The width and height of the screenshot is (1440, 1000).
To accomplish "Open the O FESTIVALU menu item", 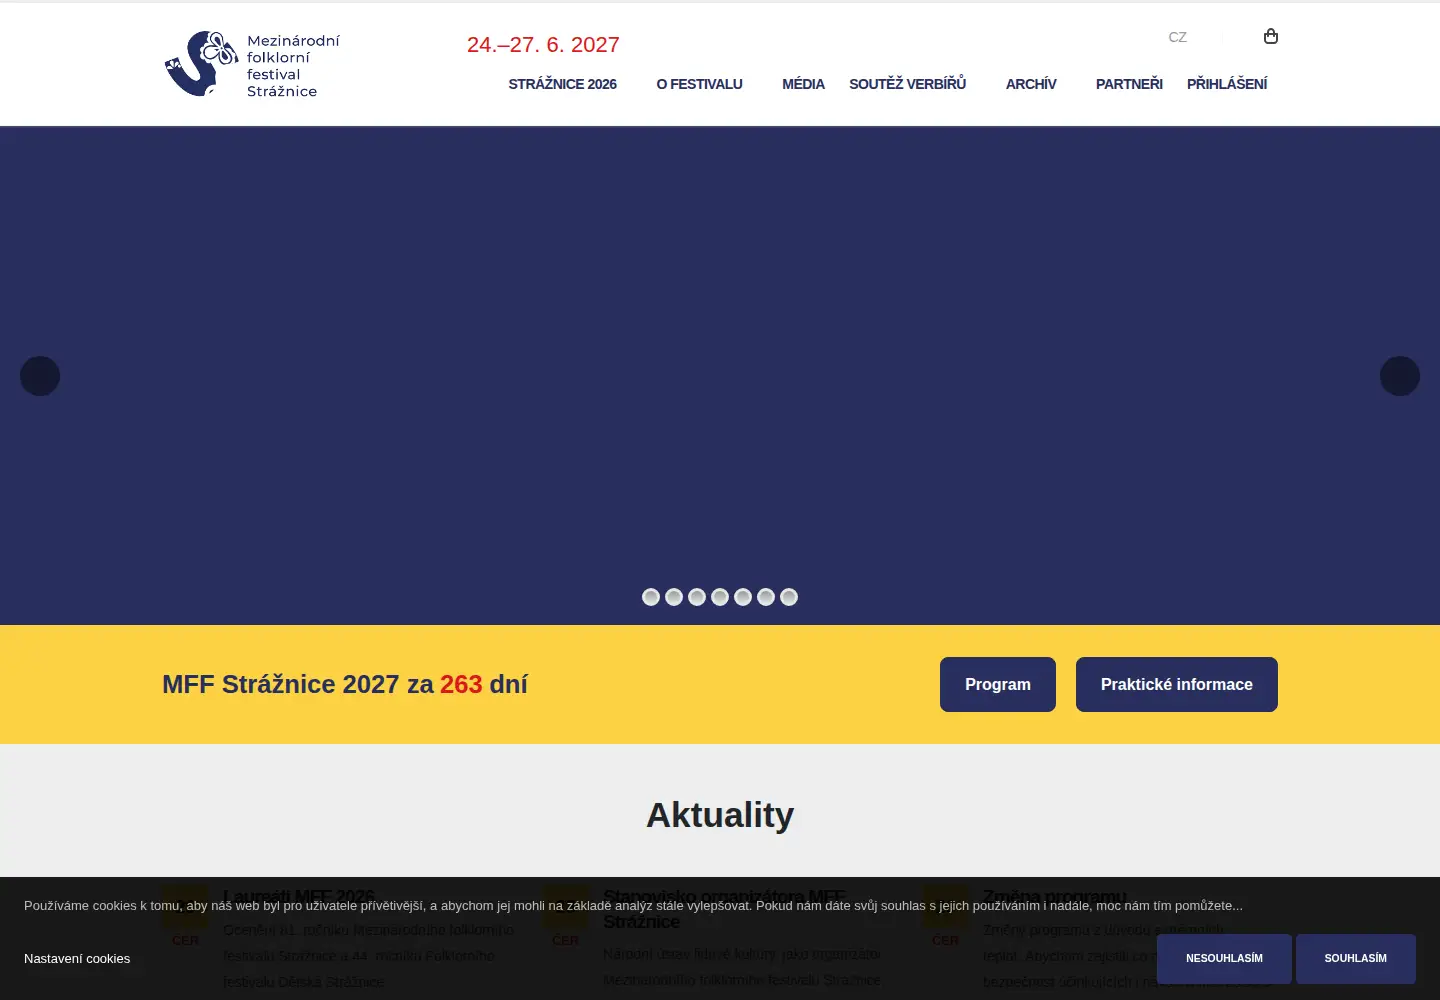I will pyautogui.click(x=699, y=84).
